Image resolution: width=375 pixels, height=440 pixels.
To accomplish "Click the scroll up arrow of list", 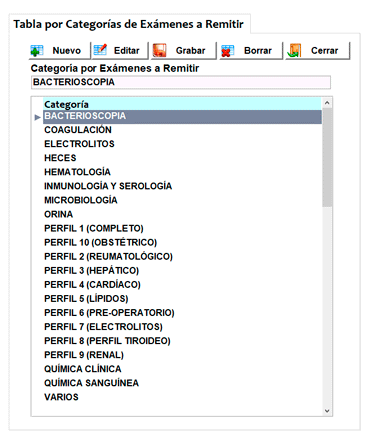I will (327, 103).
